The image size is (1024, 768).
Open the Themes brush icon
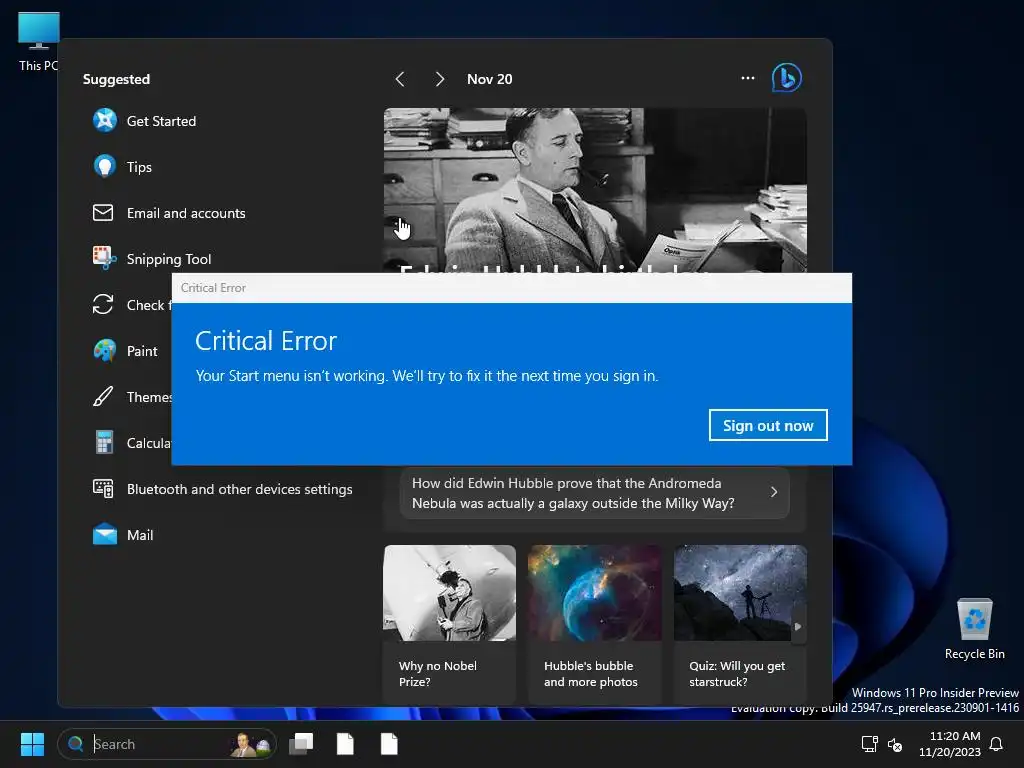tap(103, 396)
